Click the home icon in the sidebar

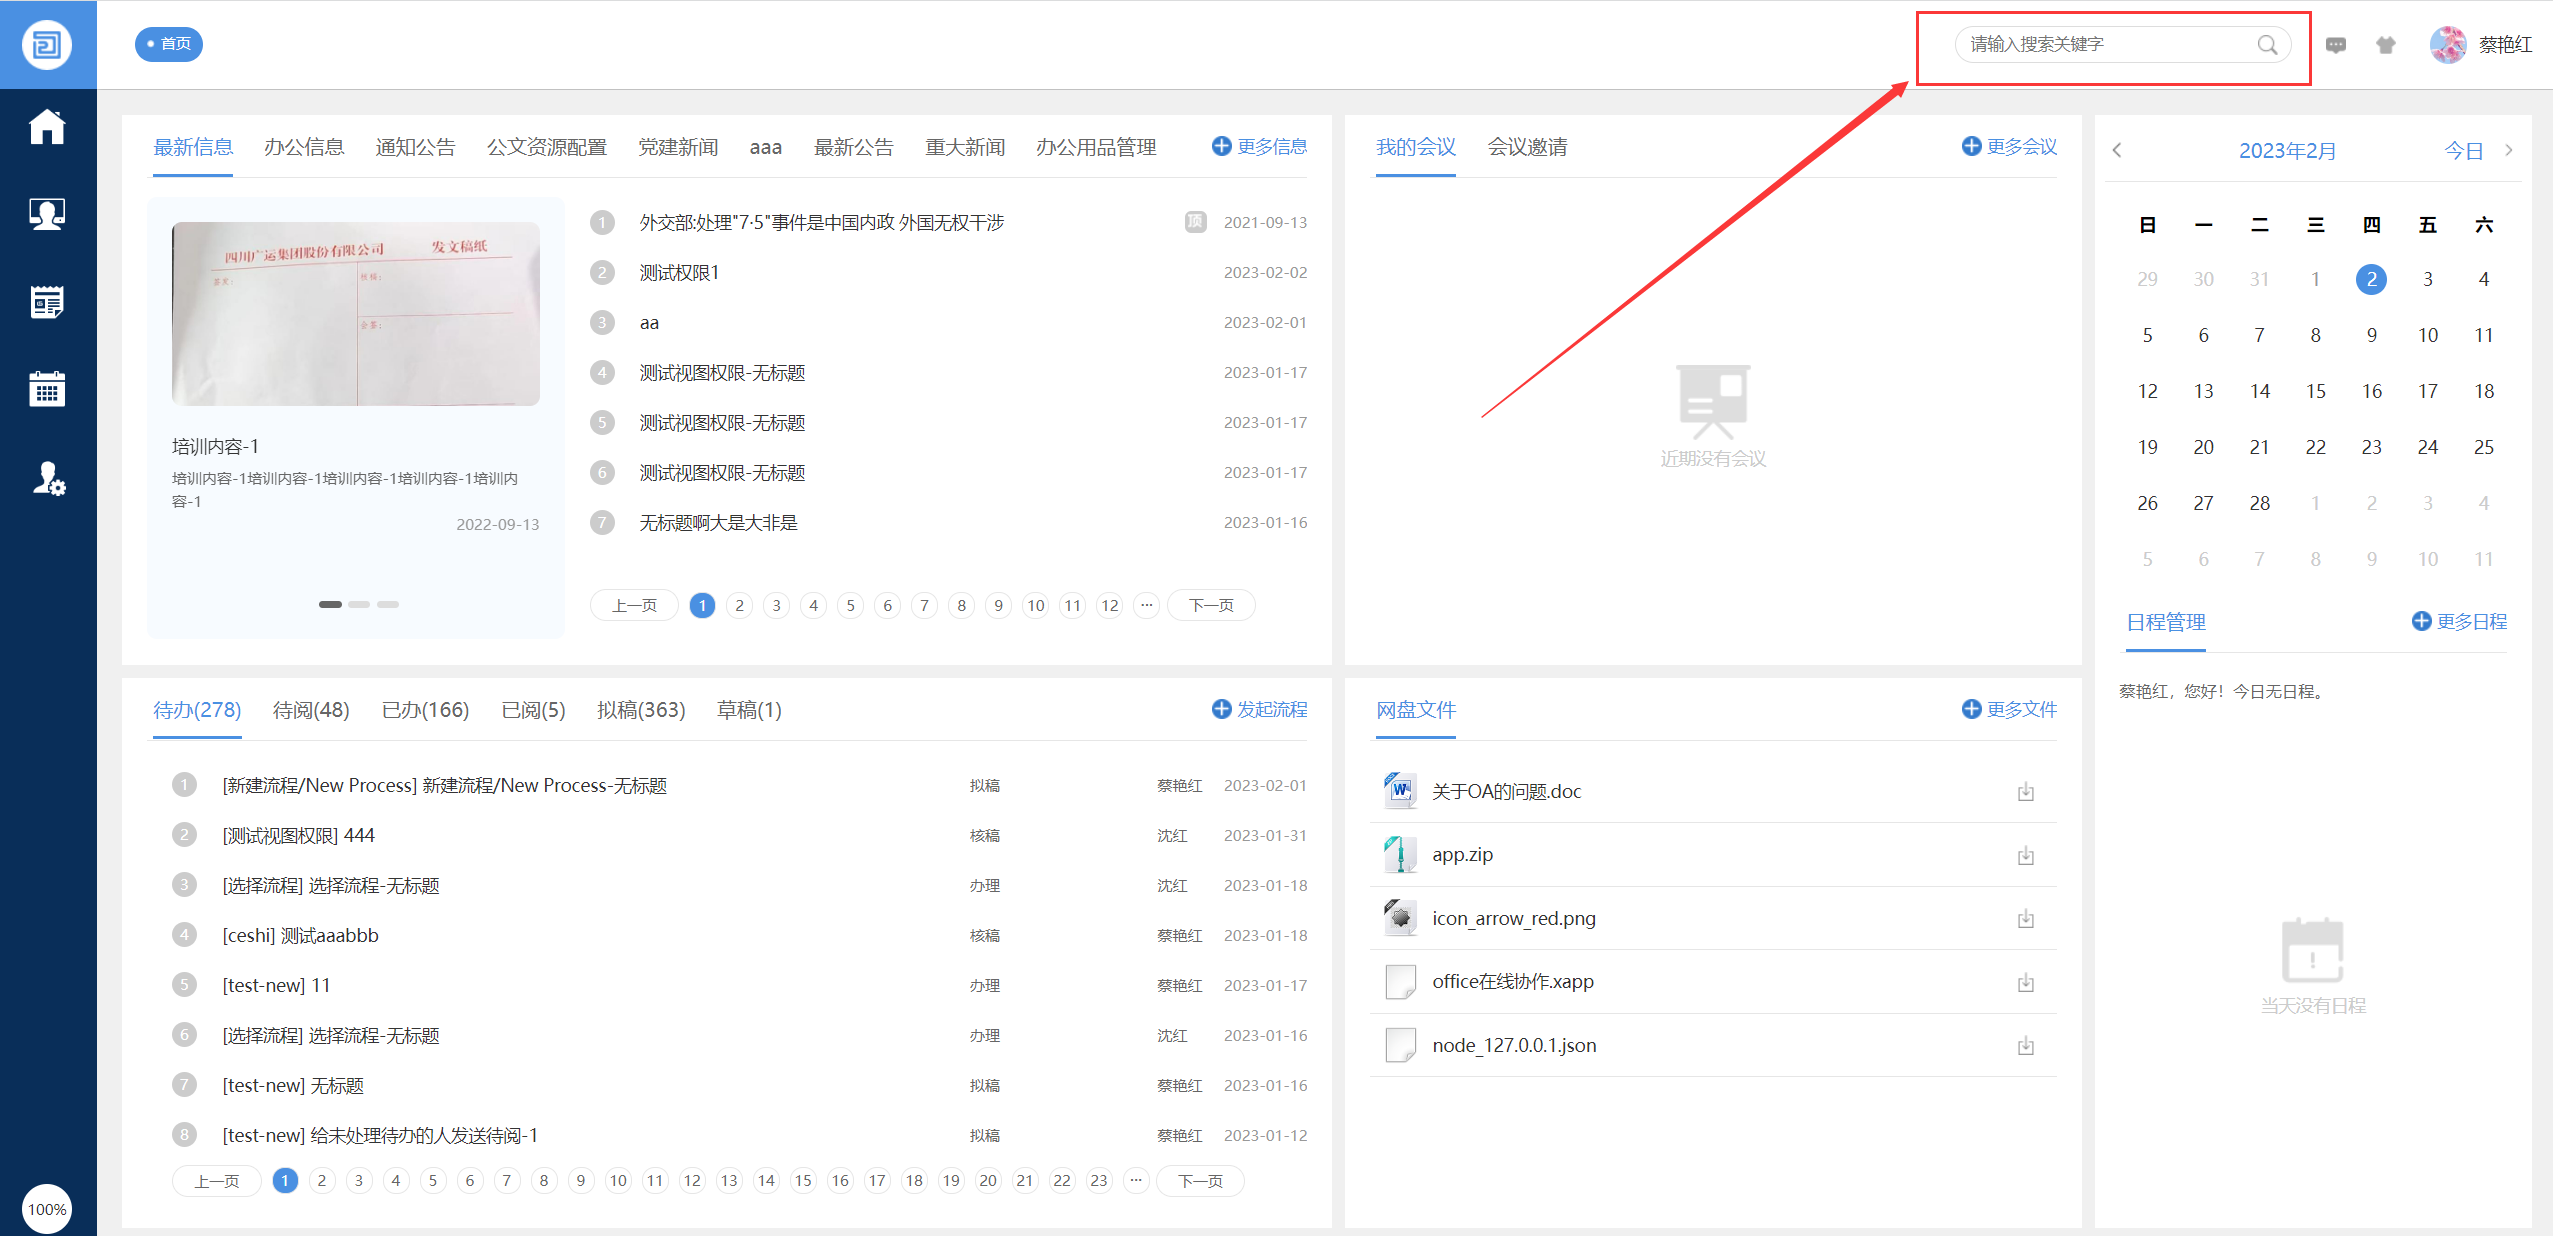tap(47, 127)
